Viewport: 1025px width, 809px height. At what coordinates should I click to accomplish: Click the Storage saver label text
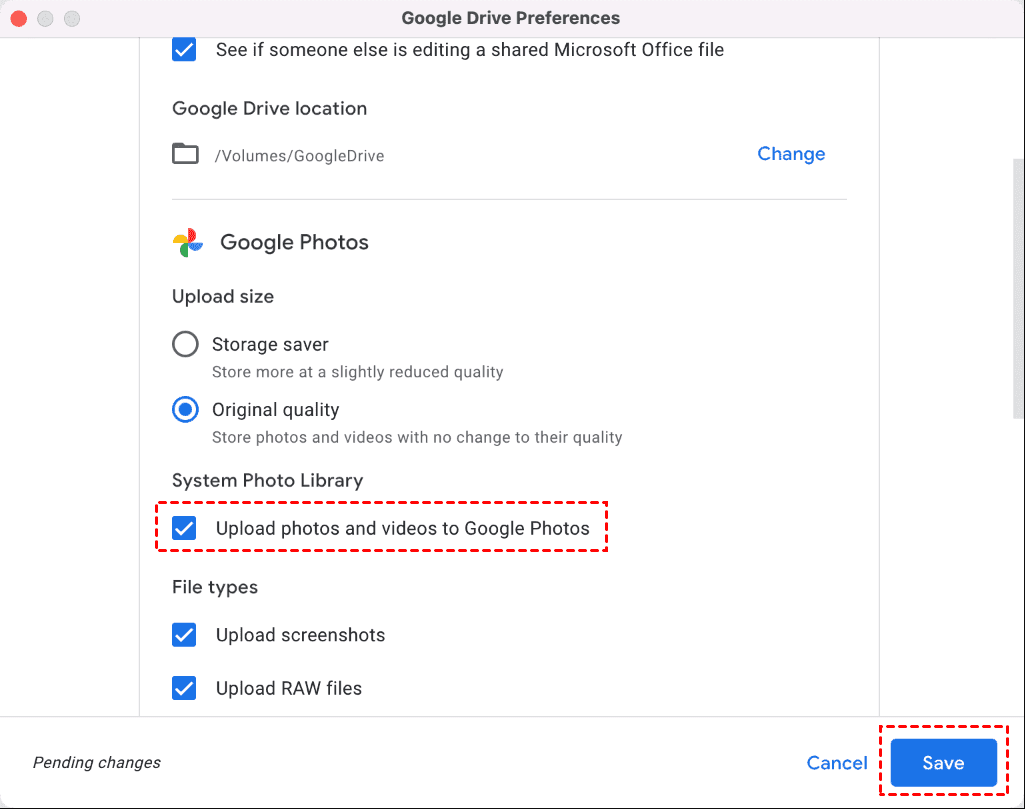270,345
